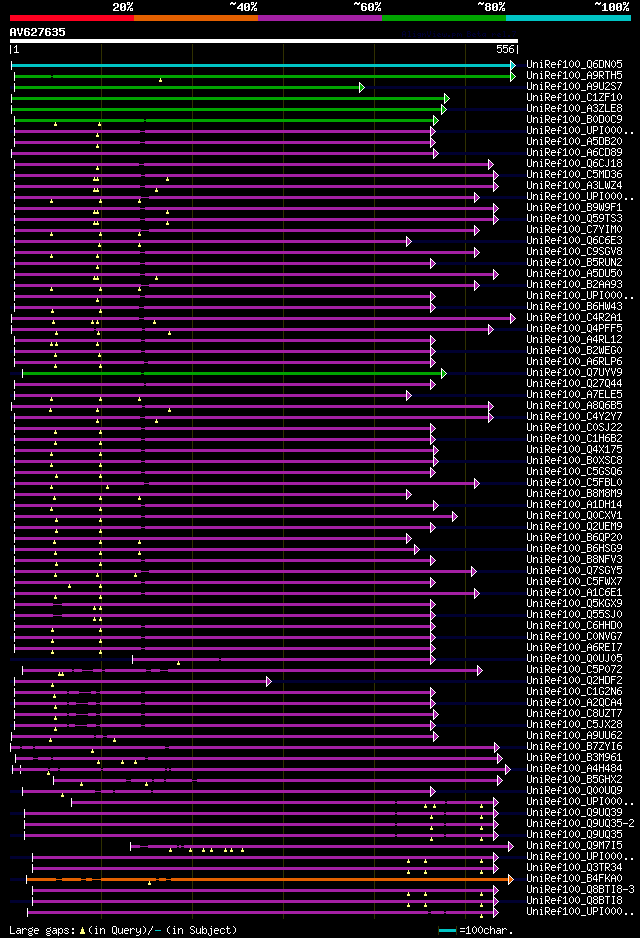Viewport: 640px width, 938px height.
Task: Select the UniRef100_A1C6E1 label
Action: click(574, 592)
